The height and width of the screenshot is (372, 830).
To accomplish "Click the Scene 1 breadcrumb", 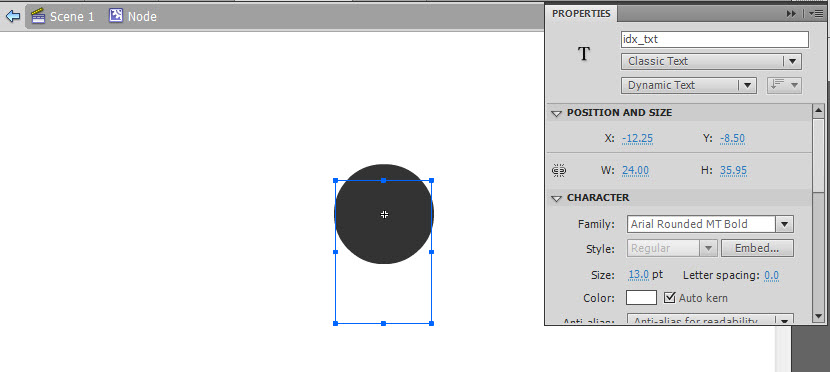I will pyautogui.click(x=72, y=16).
